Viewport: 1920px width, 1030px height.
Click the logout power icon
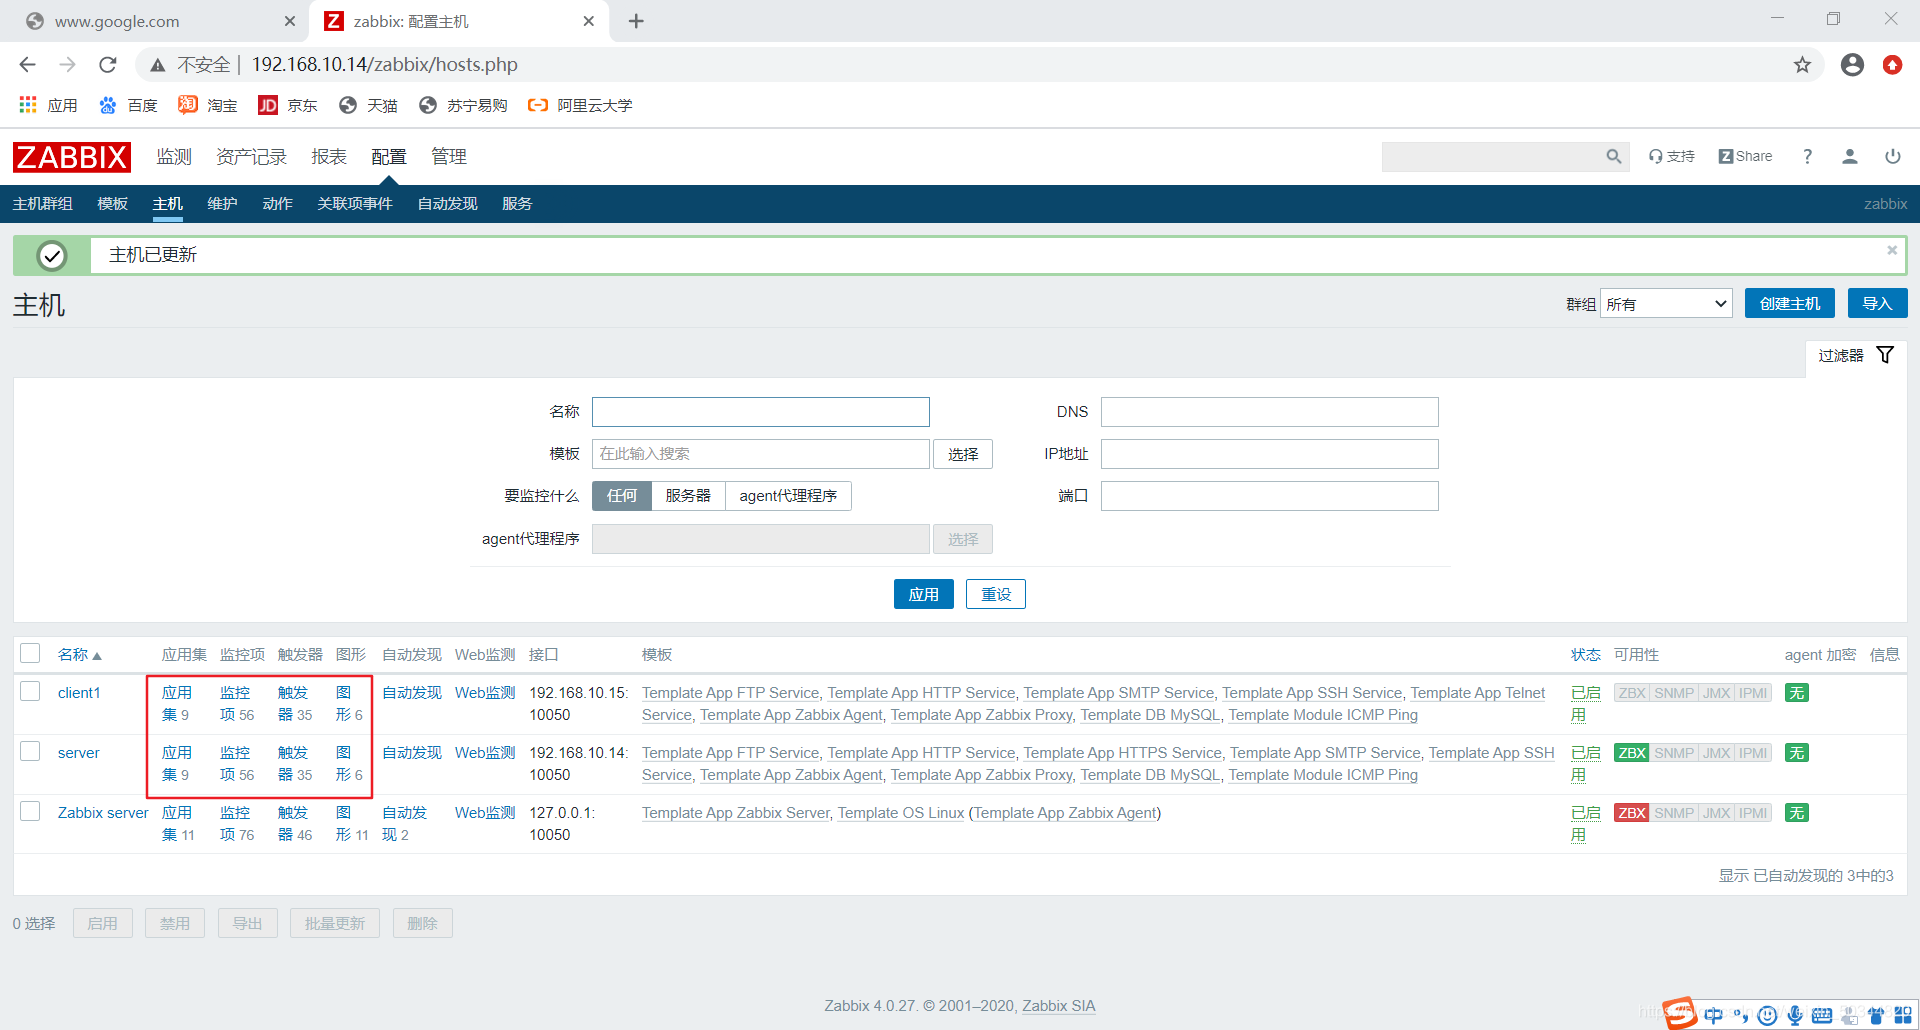(1893, 157)
